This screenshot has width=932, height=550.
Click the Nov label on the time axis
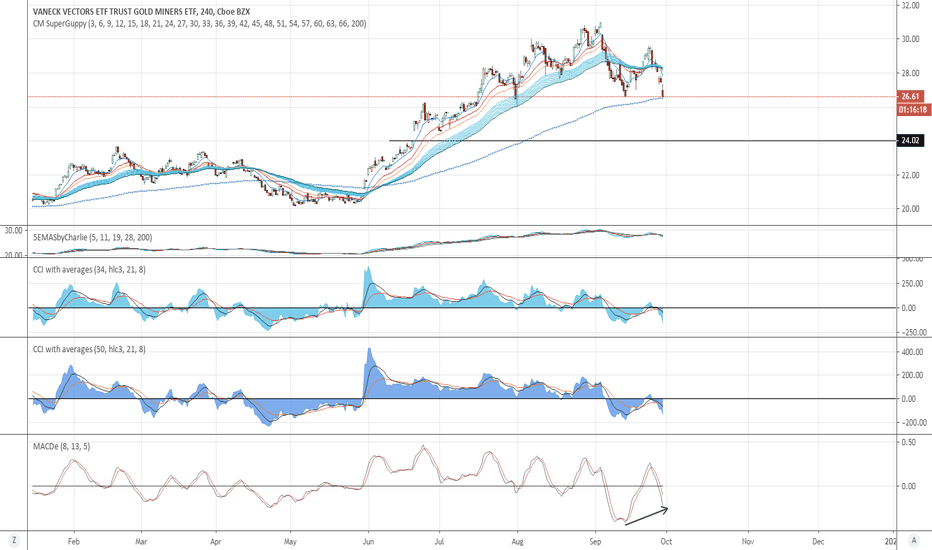748,542
